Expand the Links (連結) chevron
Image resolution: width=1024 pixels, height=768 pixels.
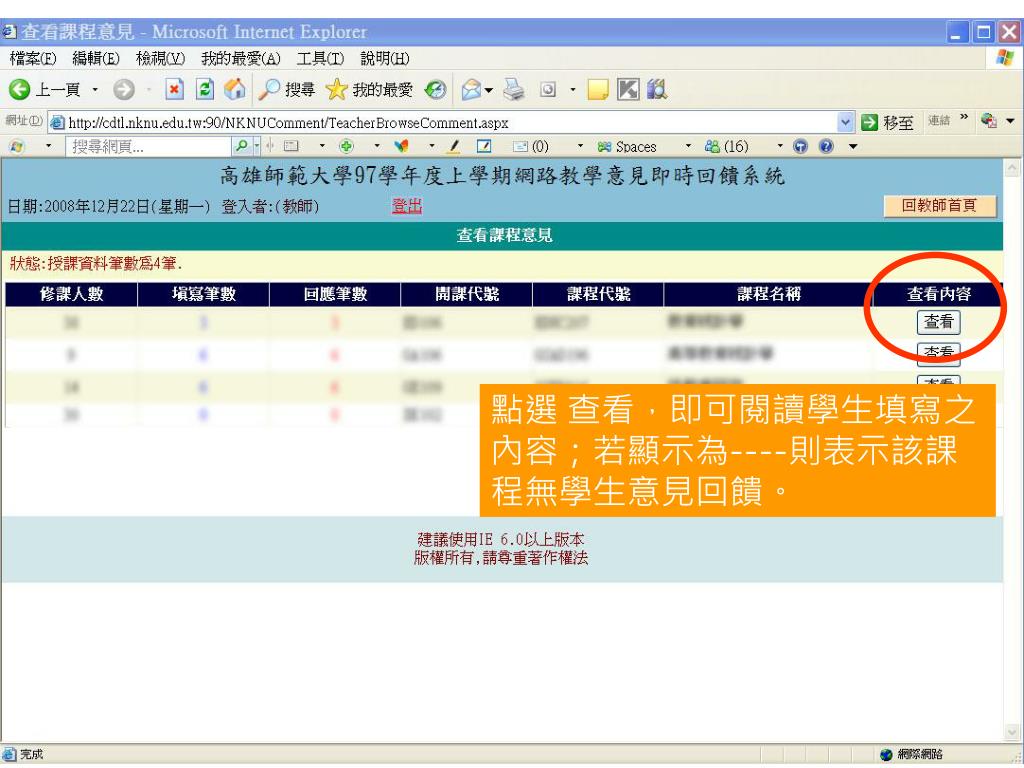click(x=964, y=118)
